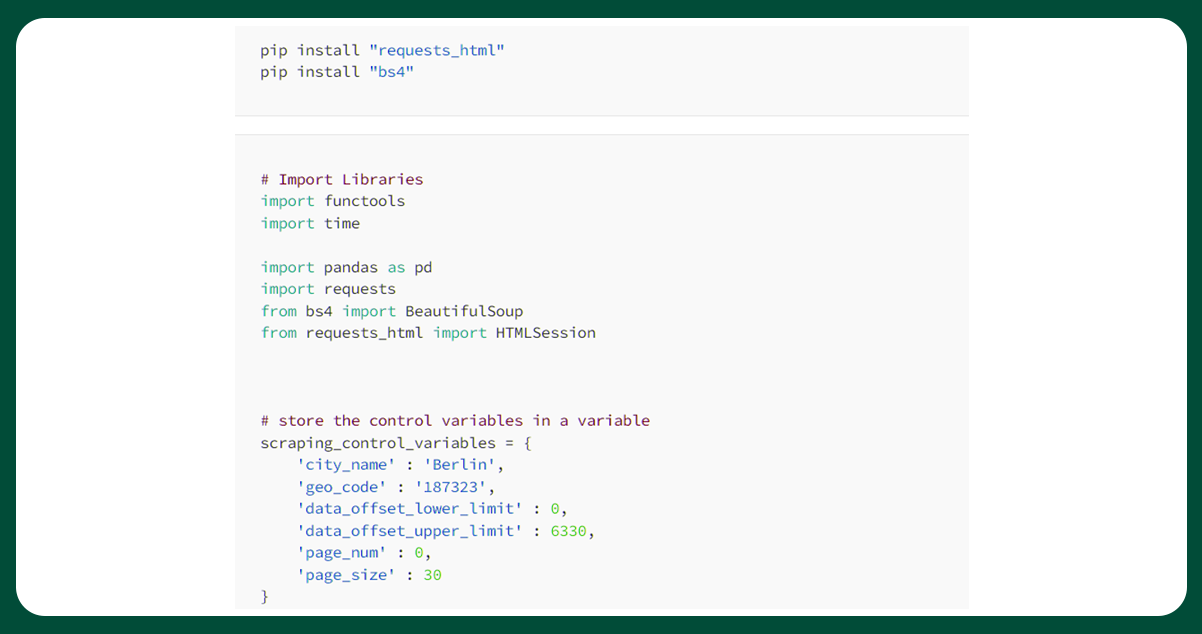The image size is (1202, 634).
Task: Click the closing curly brace of the dictionary
Action: (x=265, y=597)
